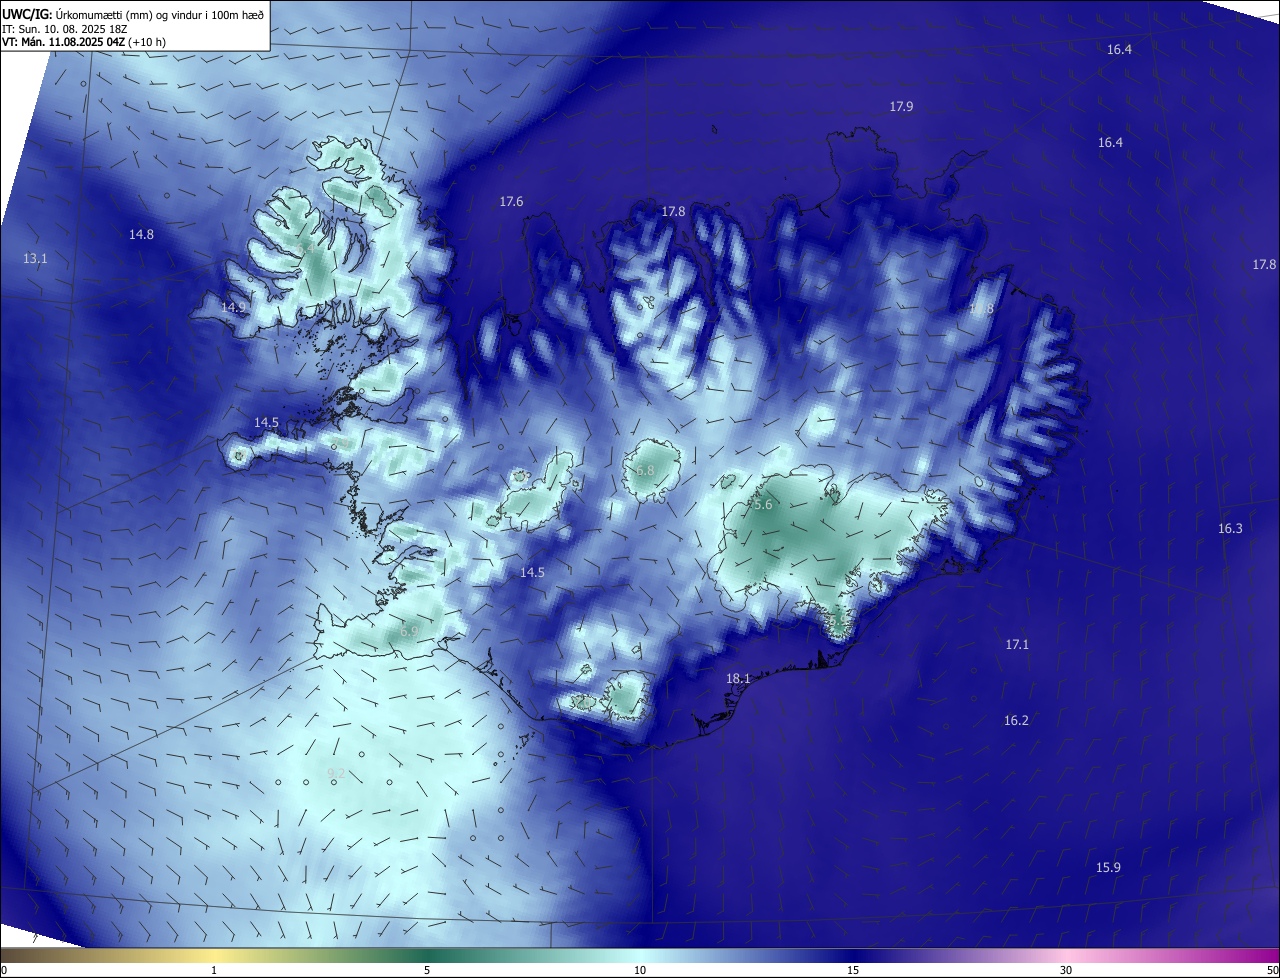
Task: Click the color scale label 0
Action: click(x=3, y=971)
